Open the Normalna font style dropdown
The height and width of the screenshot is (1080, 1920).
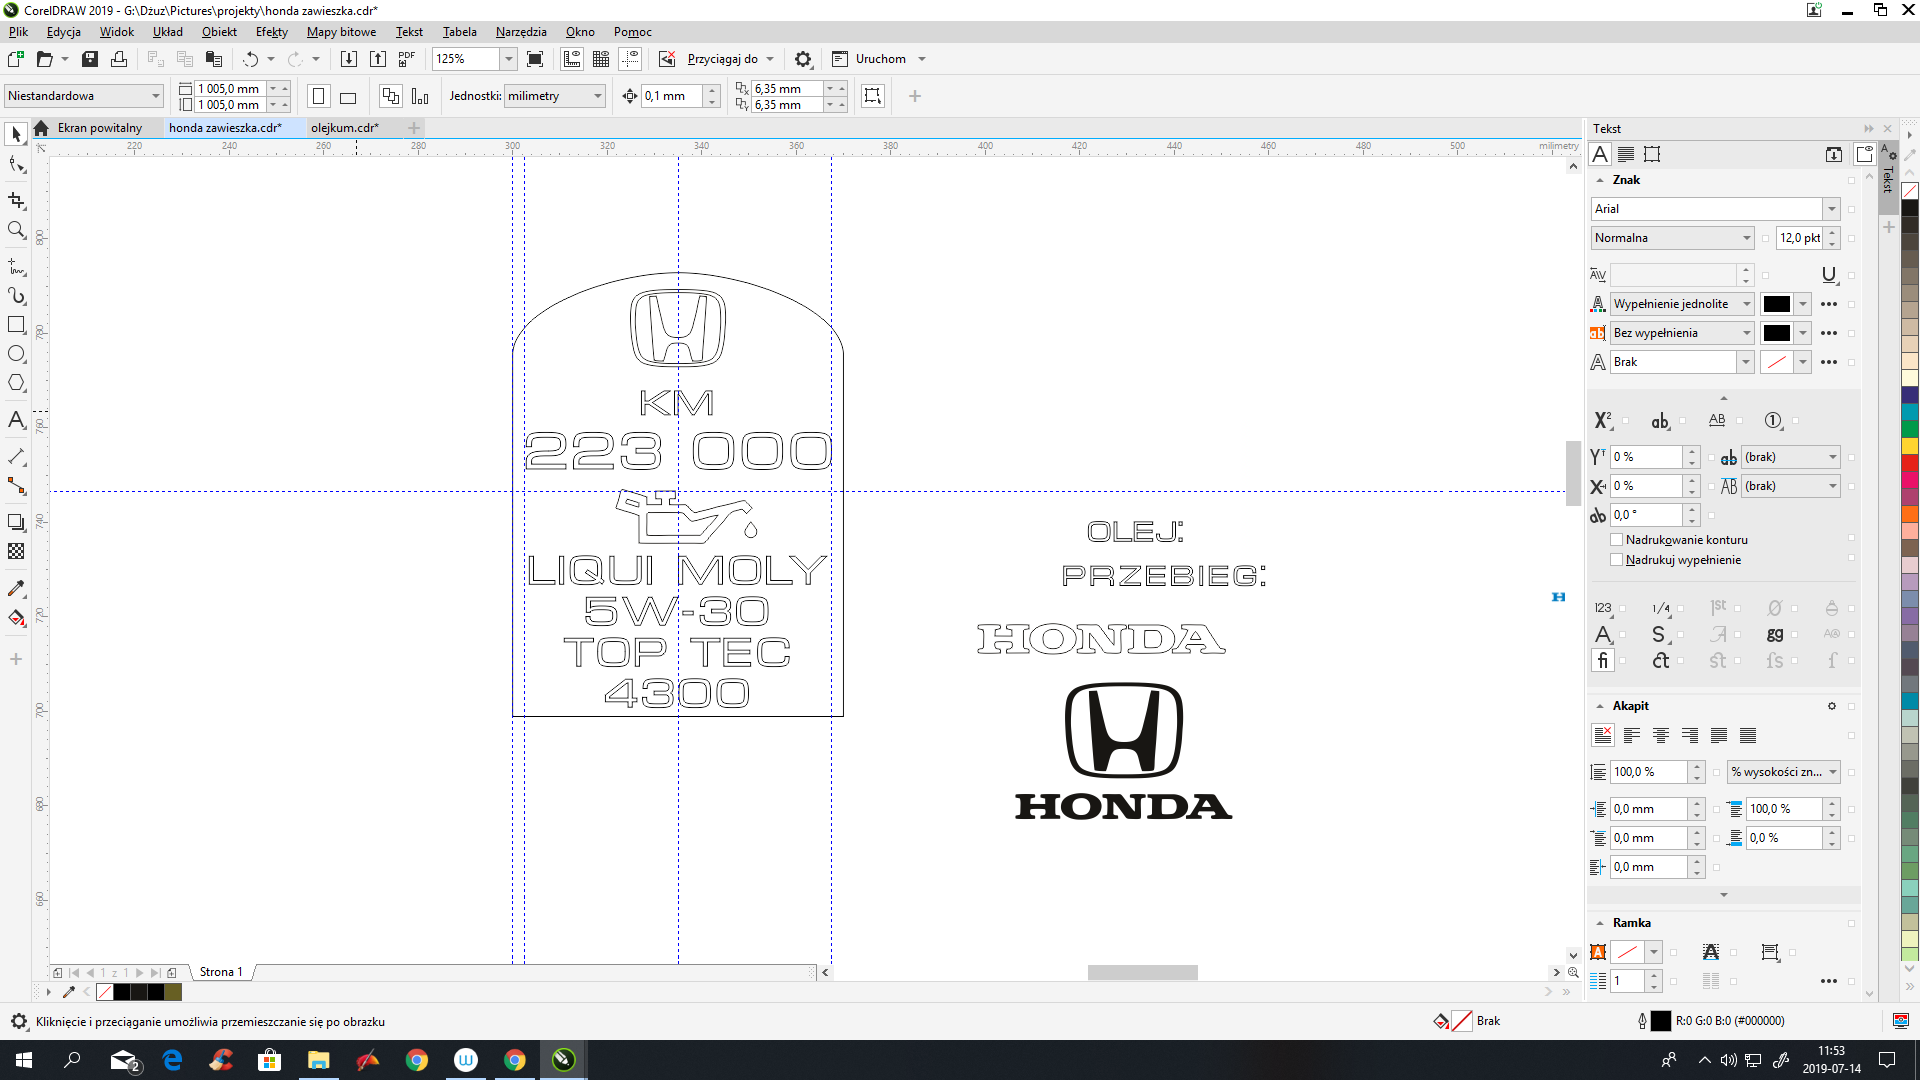(1746, 238)
